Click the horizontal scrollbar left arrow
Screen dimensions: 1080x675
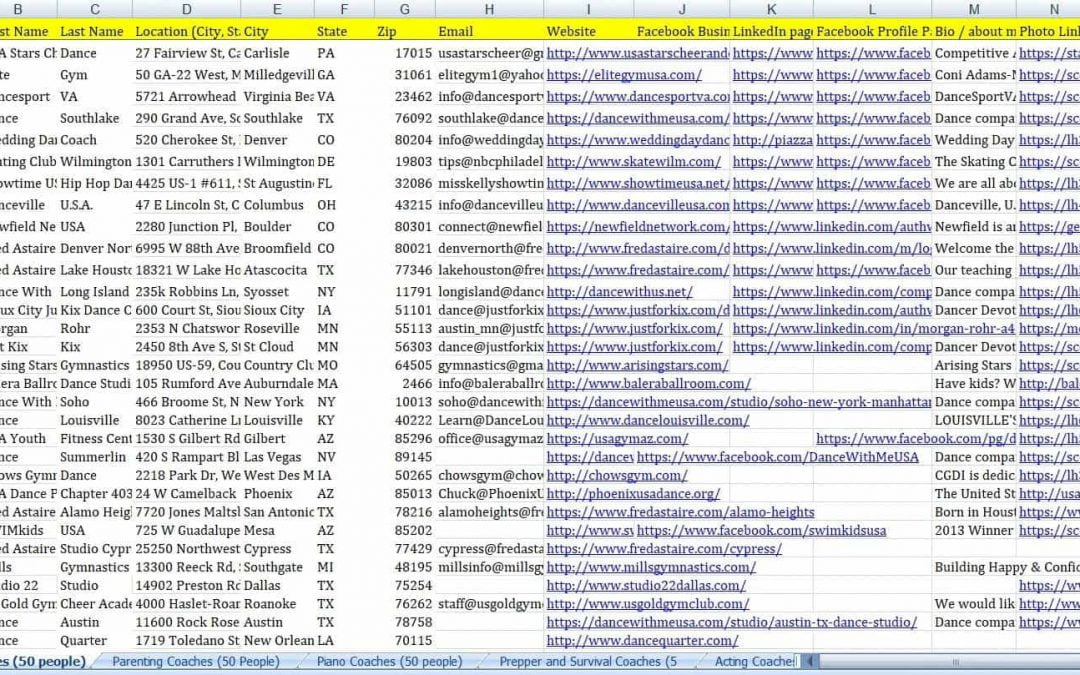[x=811, y=661]
